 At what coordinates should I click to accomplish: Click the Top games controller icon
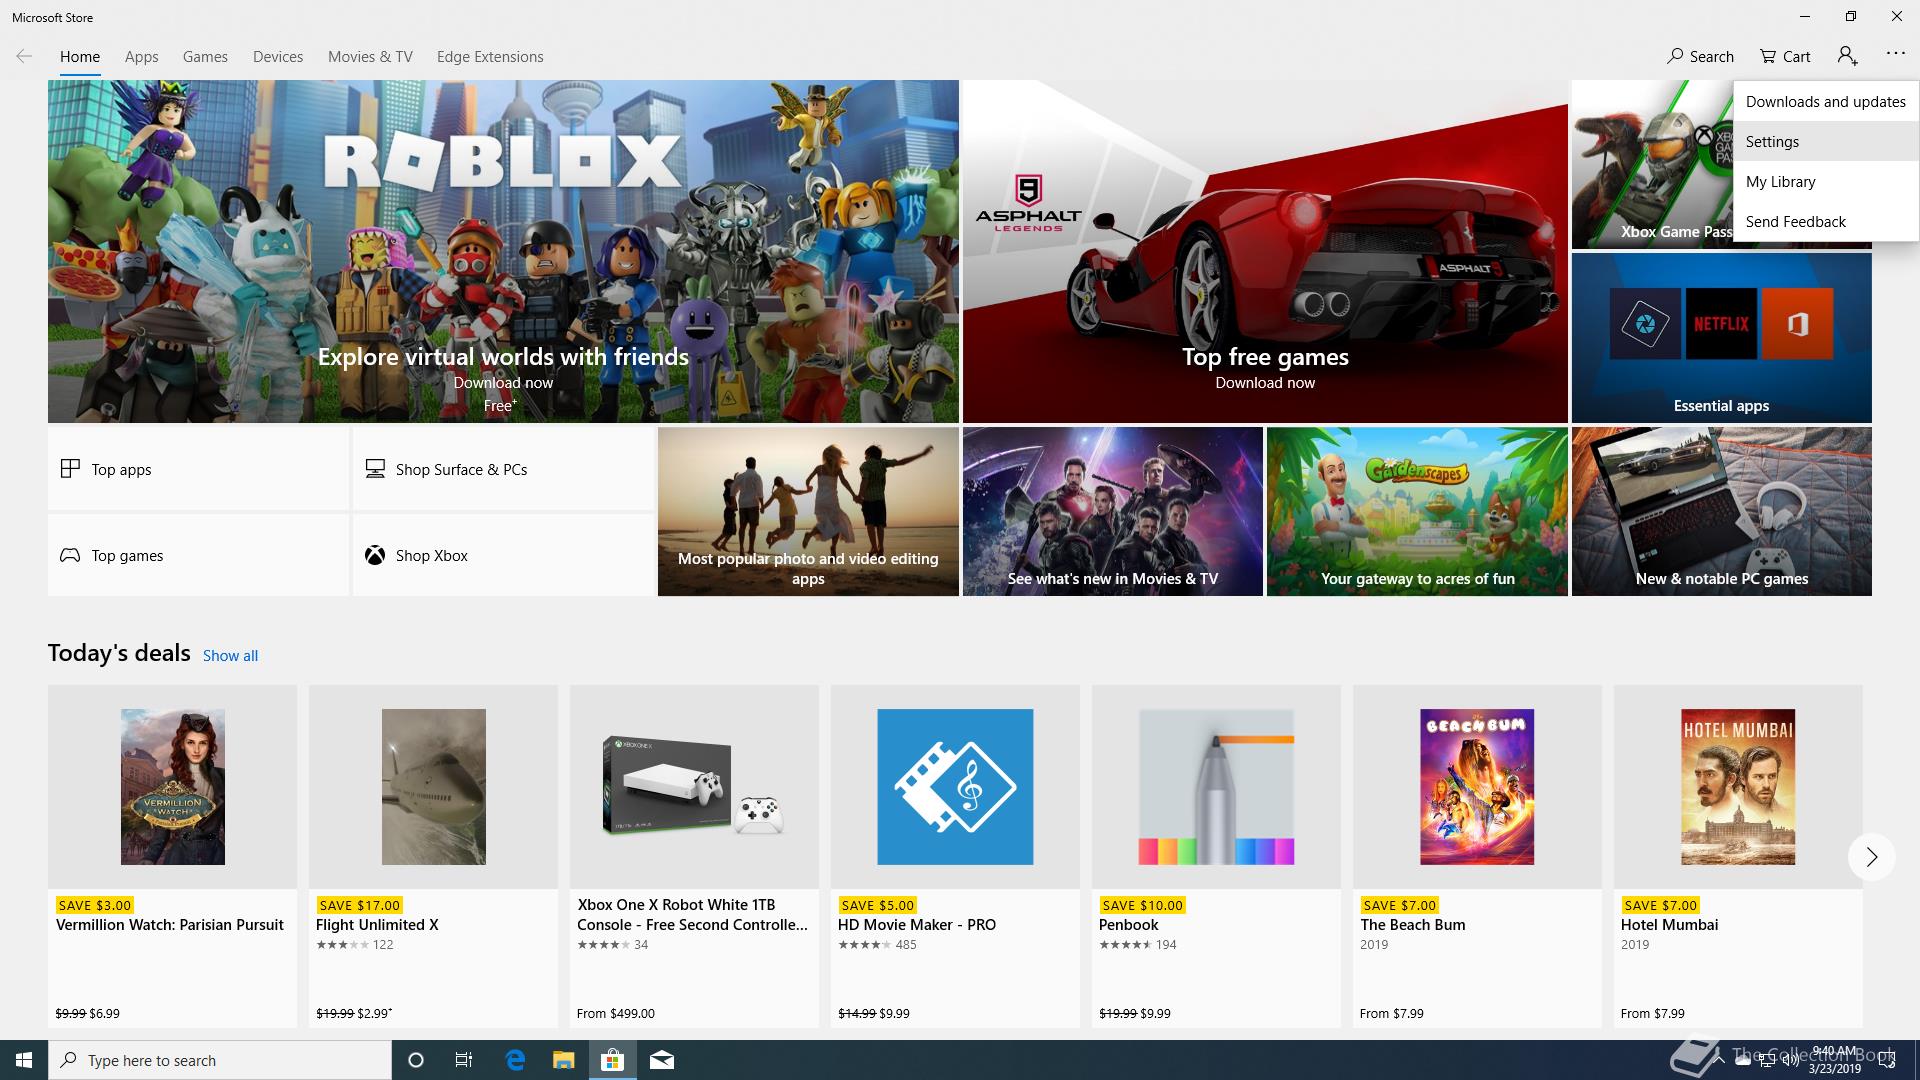tap(70, 555)
